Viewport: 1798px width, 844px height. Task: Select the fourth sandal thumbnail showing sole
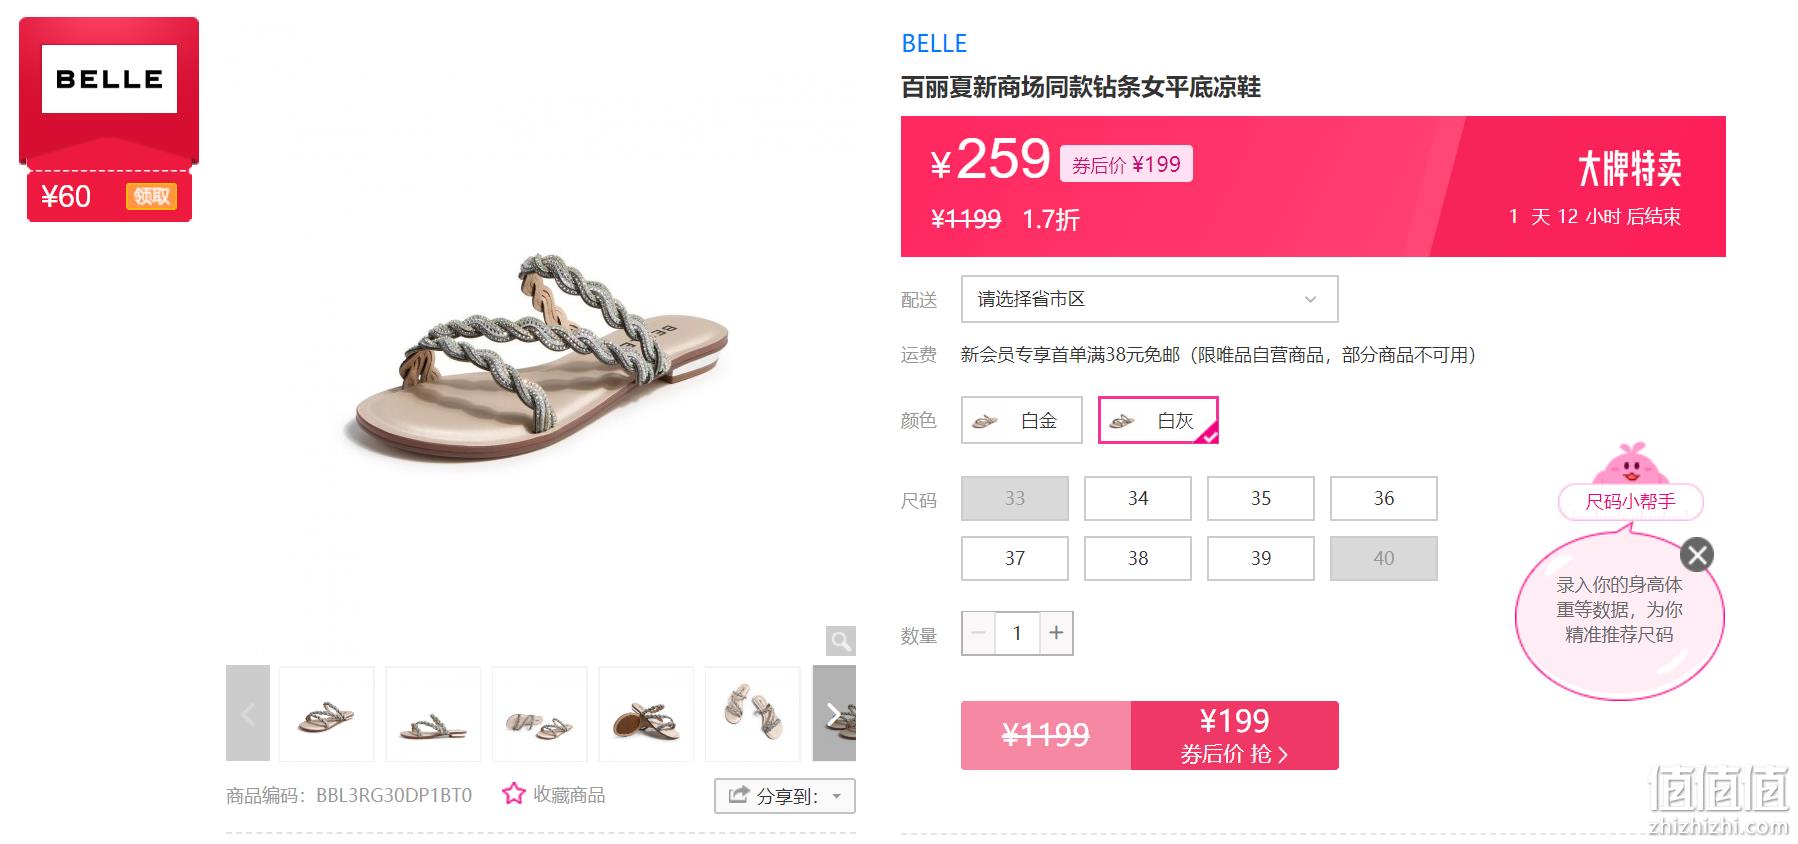(646, 714)
